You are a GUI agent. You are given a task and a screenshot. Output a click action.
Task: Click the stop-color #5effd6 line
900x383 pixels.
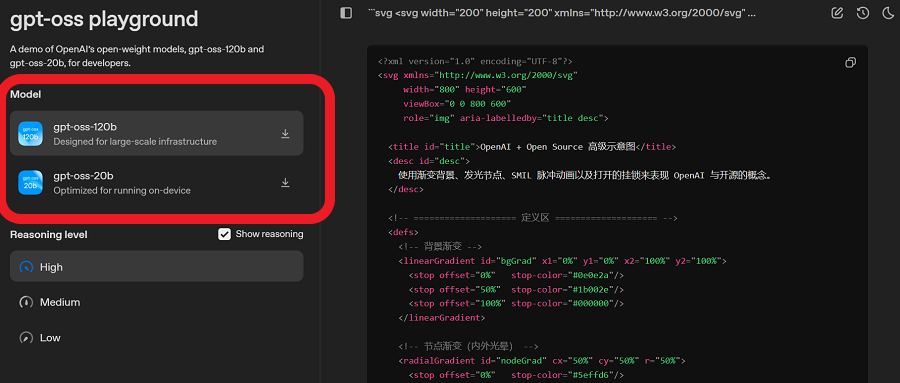(517, 375)
